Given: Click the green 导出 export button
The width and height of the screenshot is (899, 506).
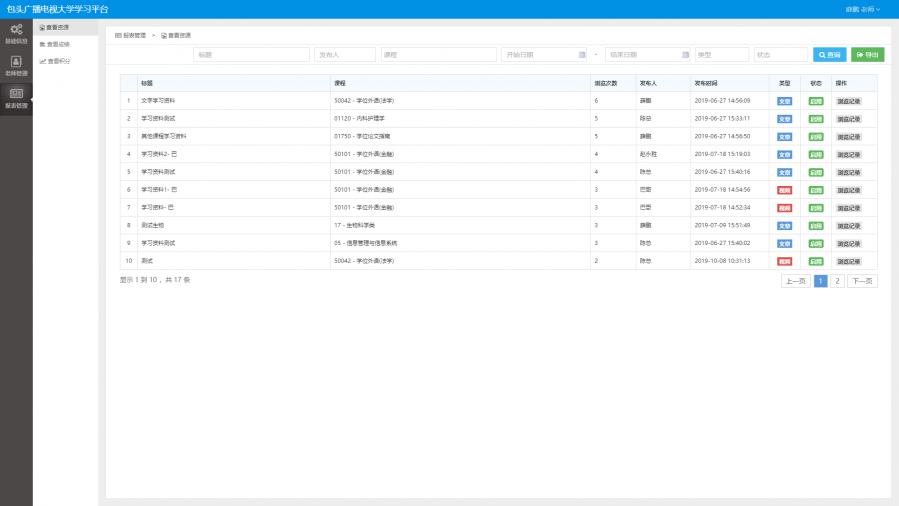Looking at the screenshot, I should tap(867, 55).
